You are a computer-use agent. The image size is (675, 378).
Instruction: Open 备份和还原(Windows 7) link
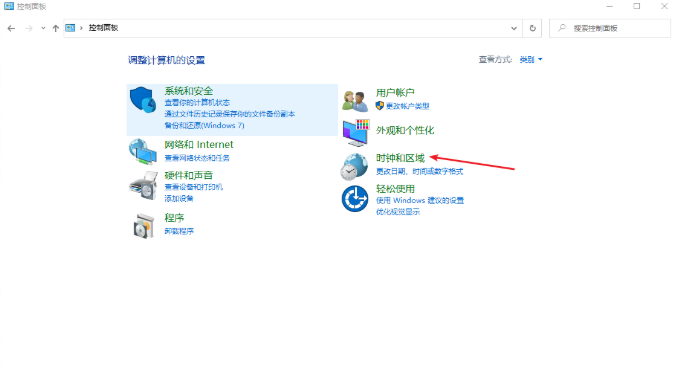(x=204, y=125)
